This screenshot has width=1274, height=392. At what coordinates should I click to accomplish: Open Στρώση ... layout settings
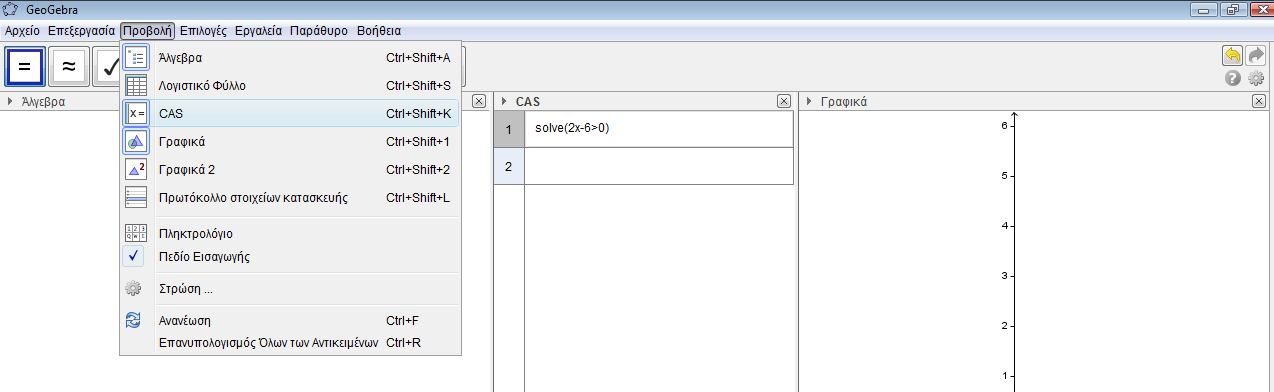coord(290,289)
